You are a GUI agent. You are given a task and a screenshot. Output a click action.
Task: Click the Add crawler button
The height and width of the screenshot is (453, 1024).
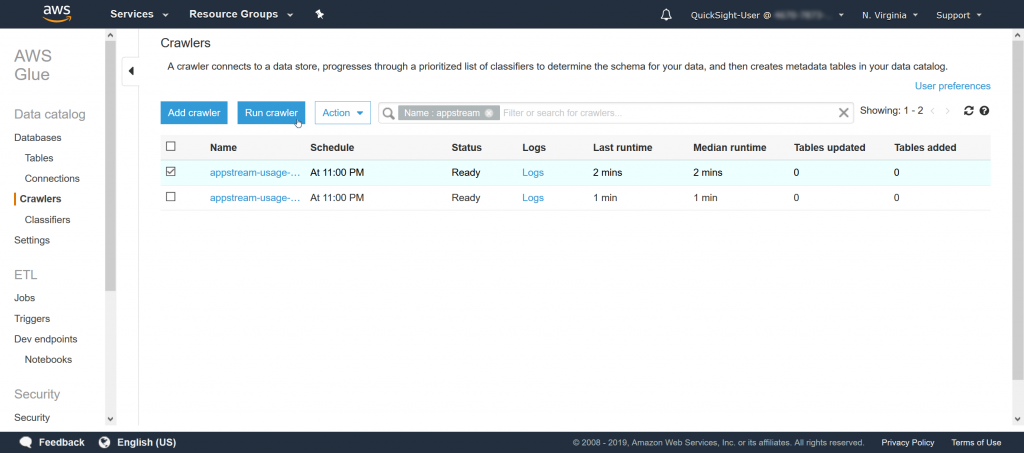coord(194,112)
